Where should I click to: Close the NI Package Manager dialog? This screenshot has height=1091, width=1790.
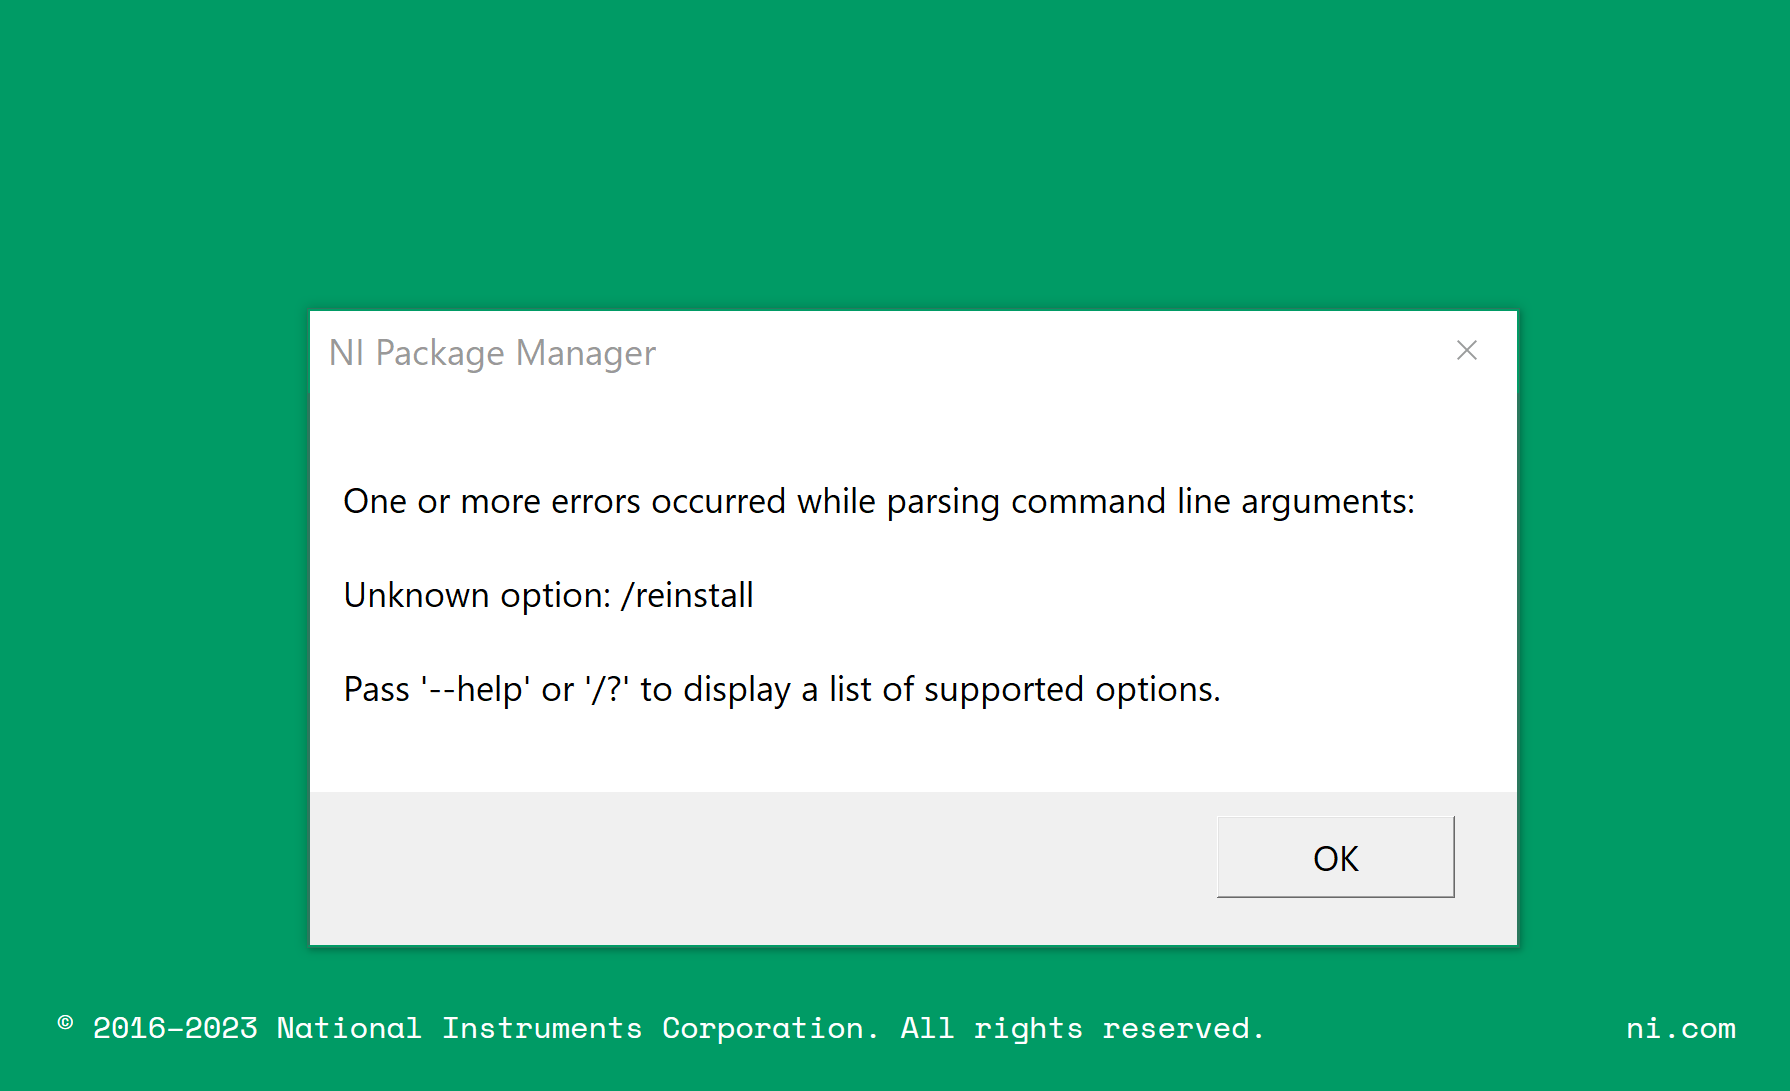pos(1466,350)
